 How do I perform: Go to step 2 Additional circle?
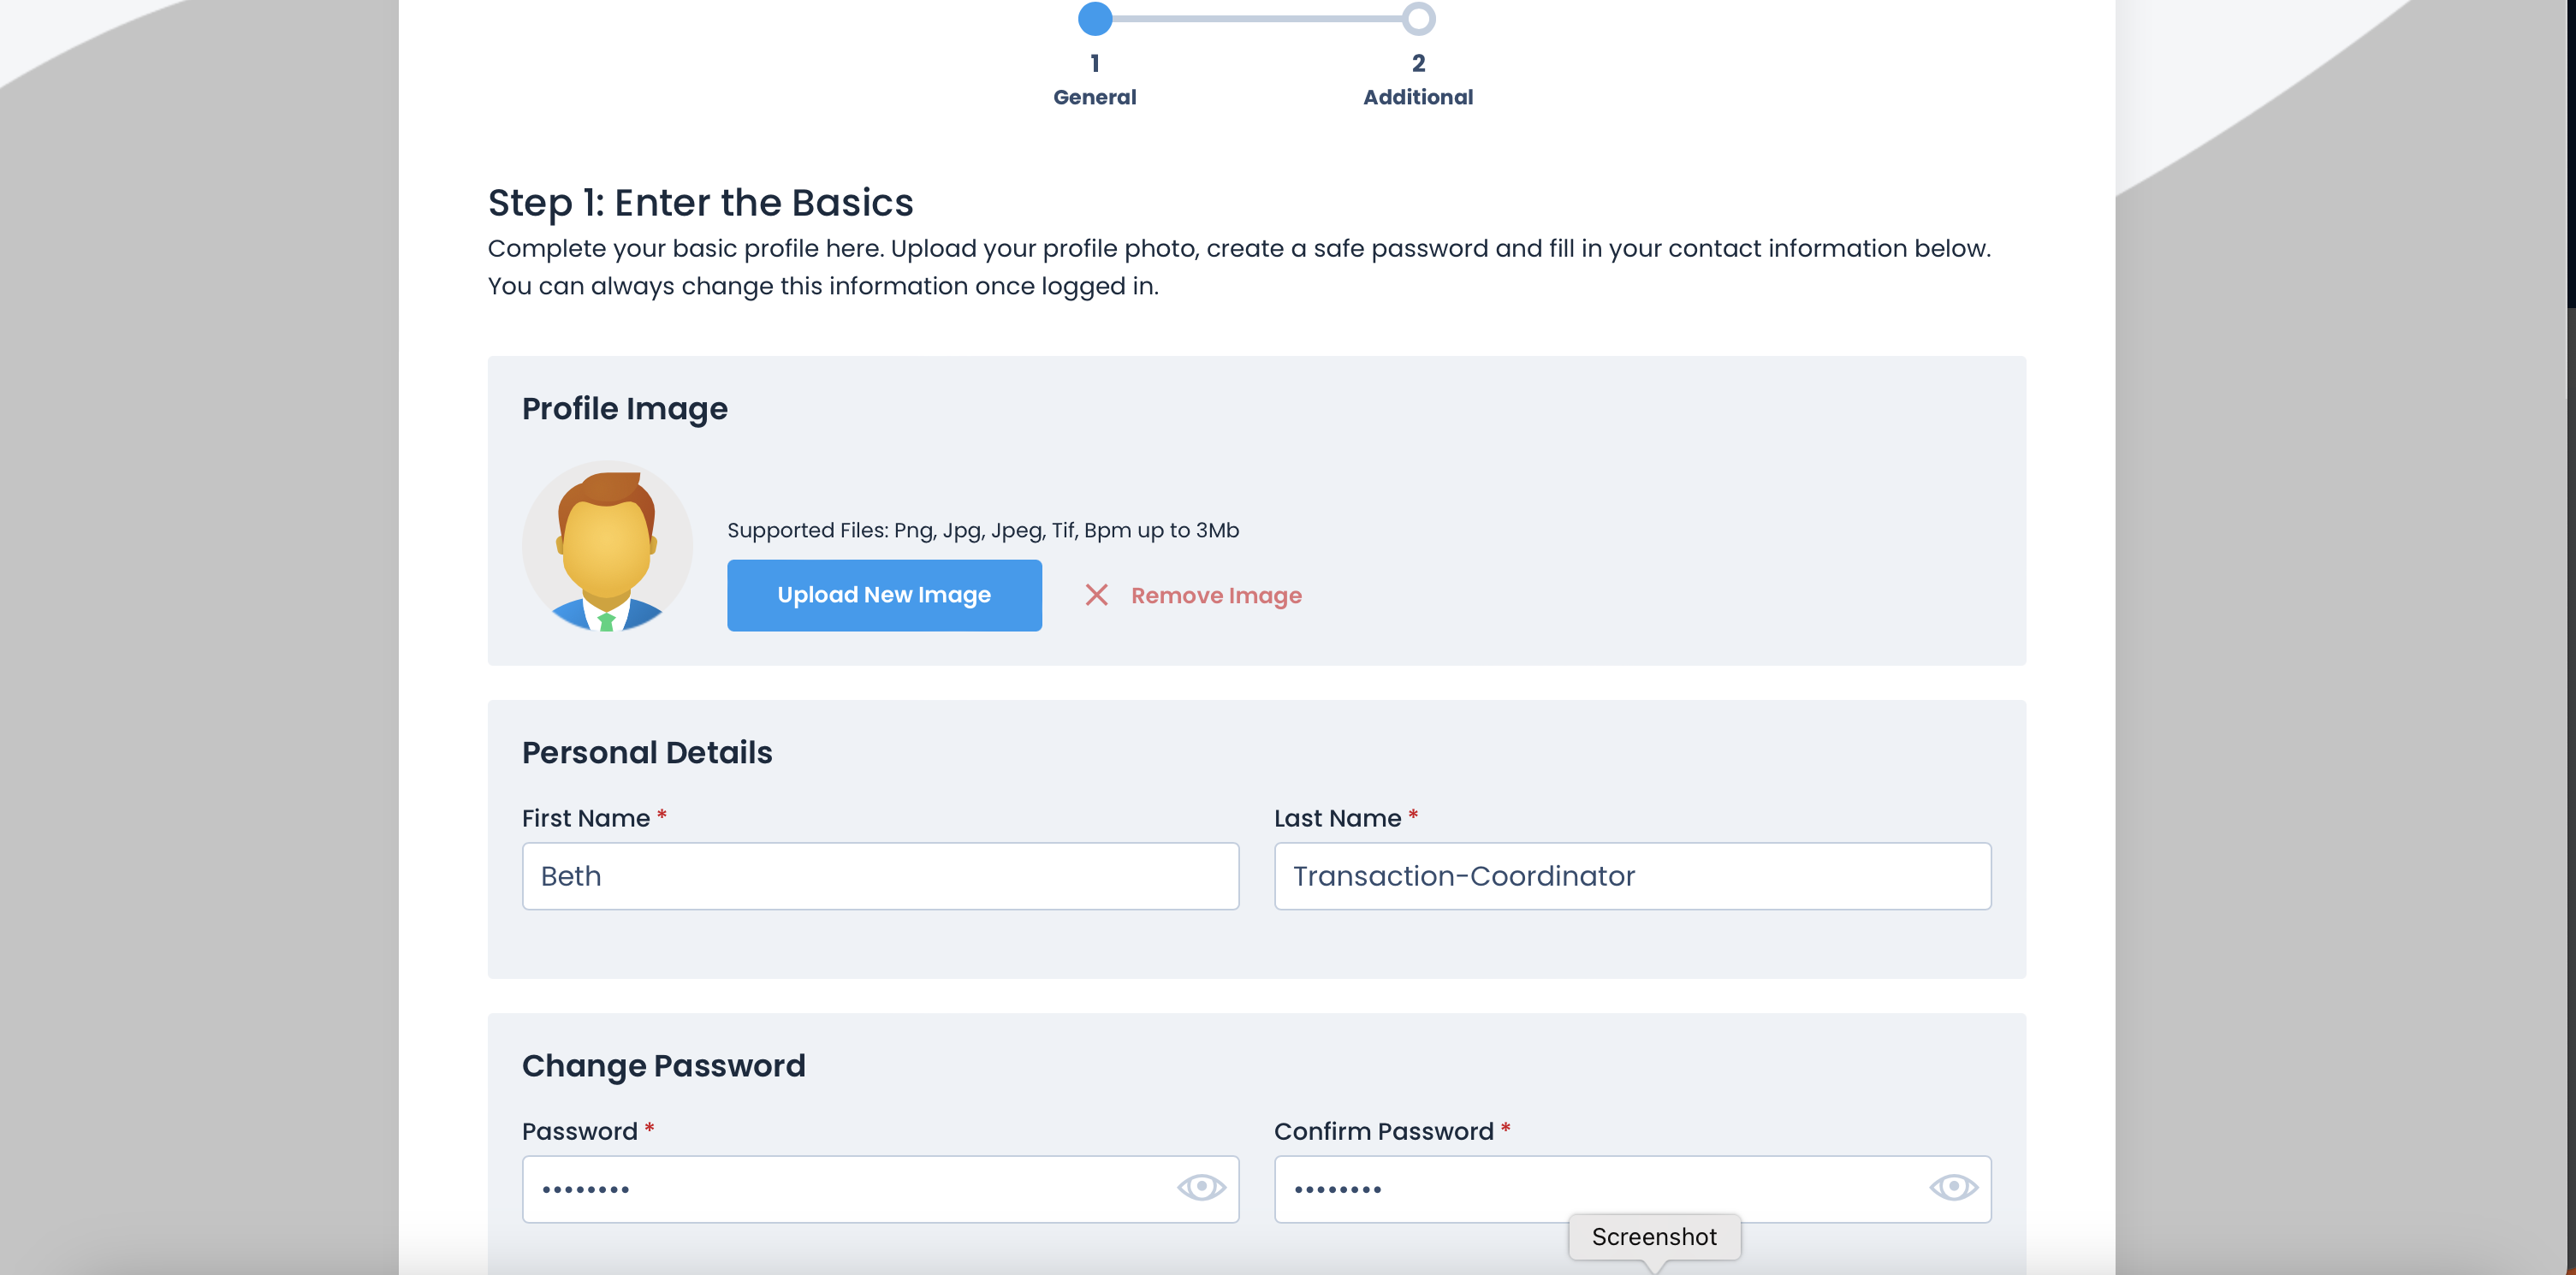point(1418,18)
